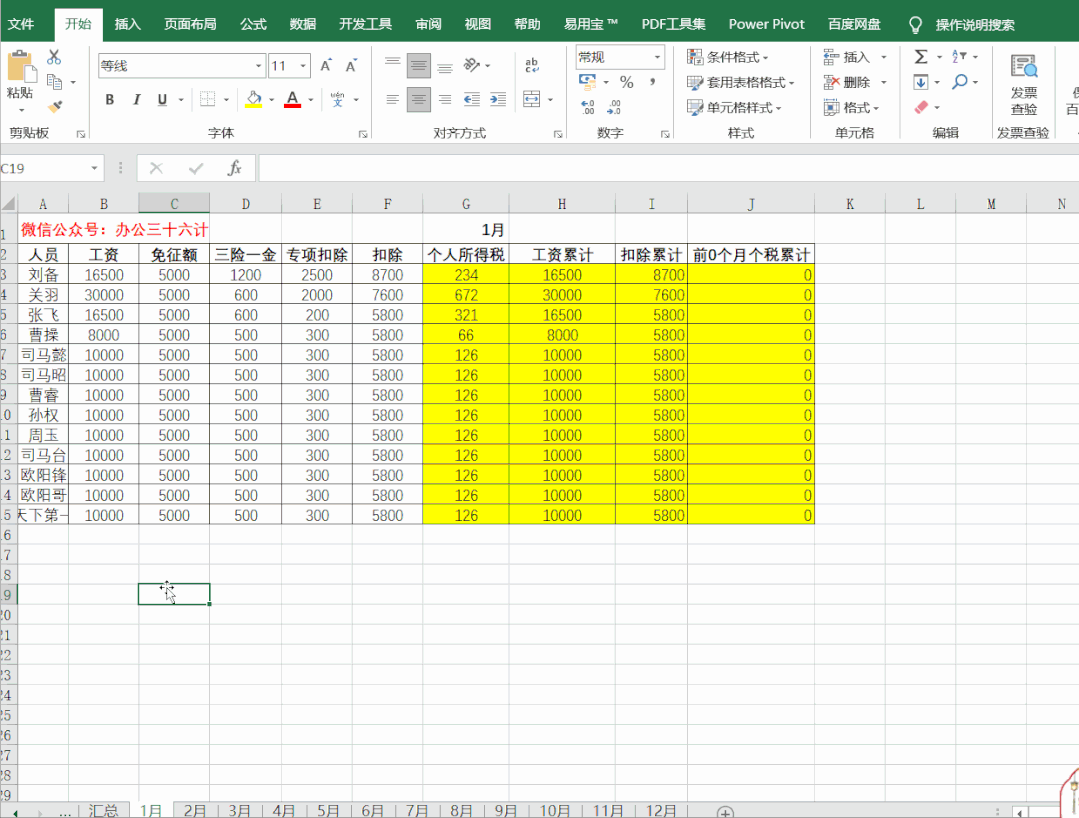Click the formula bar input area
1079x818 pixels.
pos(667,168)
